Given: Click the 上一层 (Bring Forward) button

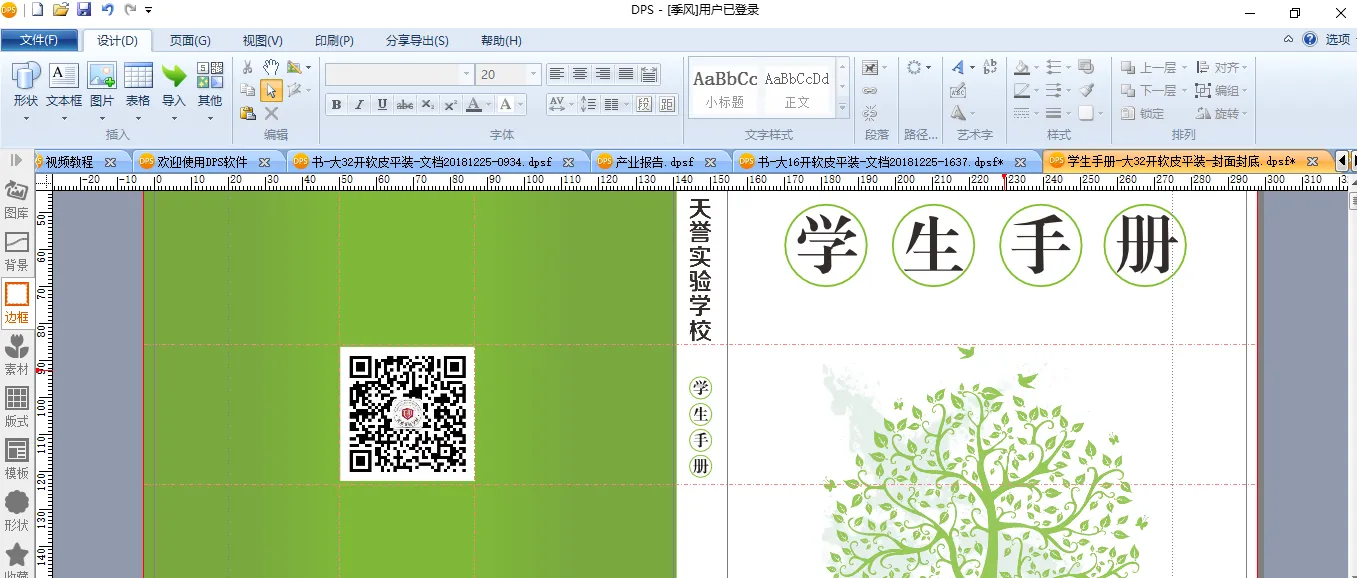Looking at the screenshot, I should [1154, 68].
